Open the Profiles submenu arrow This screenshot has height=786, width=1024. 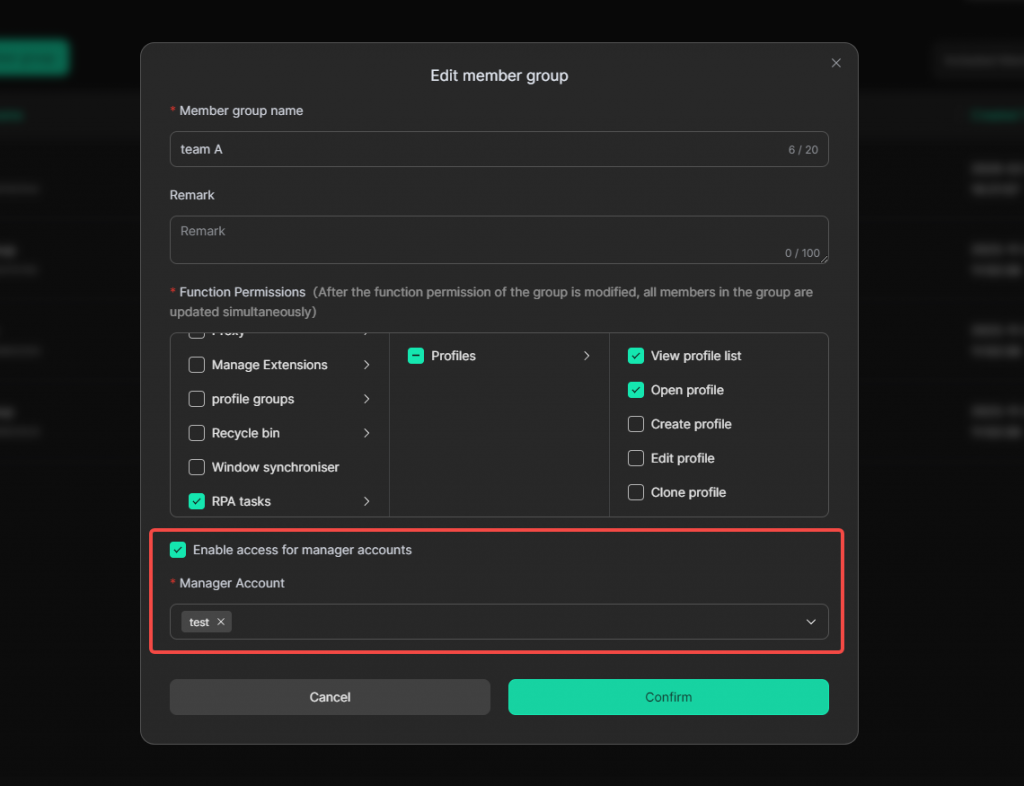point(586,356)
